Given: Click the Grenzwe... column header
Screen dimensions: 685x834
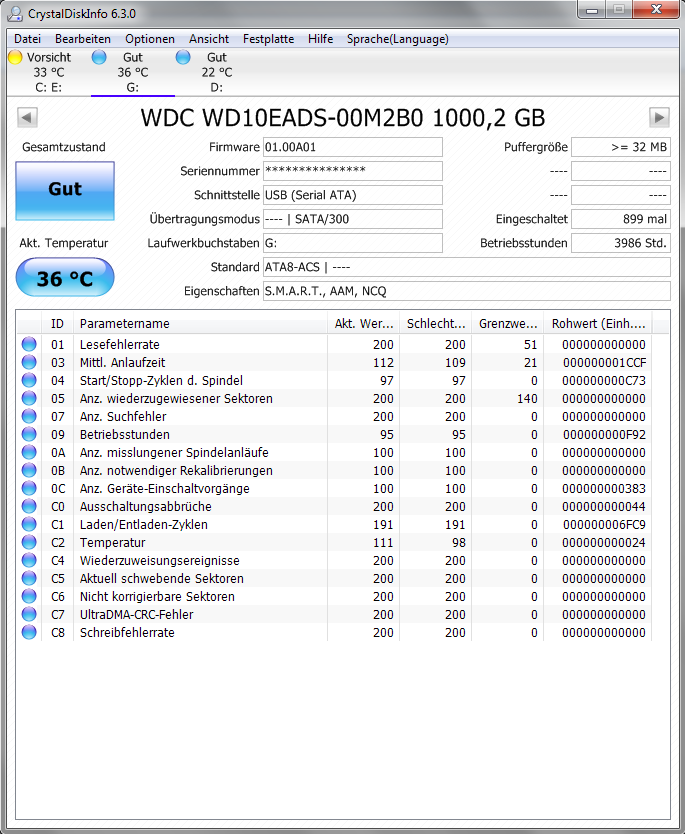Looking at the screenshot, I should pyautogui.click(x=507, y=323).
